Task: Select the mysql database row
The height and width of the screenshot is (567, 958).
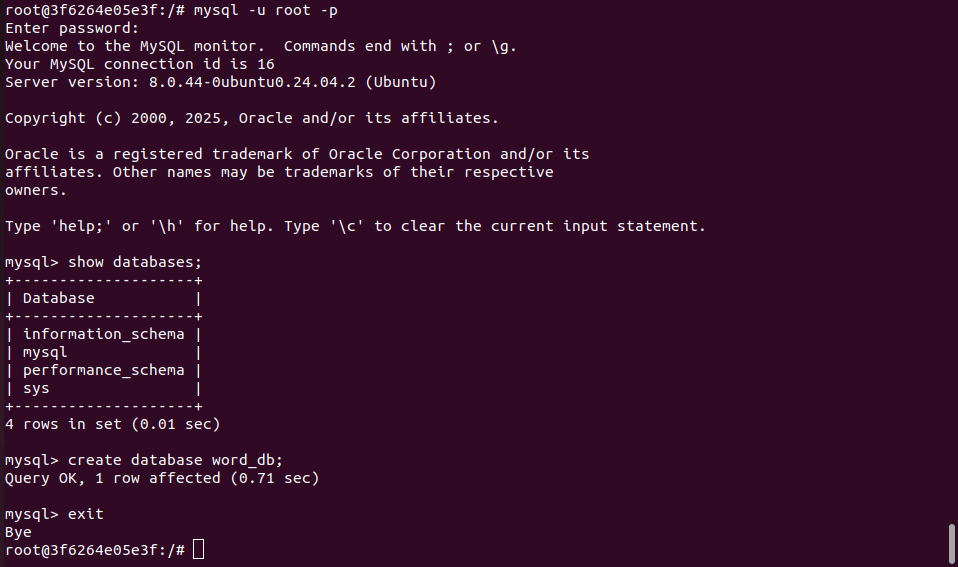Action: pyautogui.click(x=45, y=352)
